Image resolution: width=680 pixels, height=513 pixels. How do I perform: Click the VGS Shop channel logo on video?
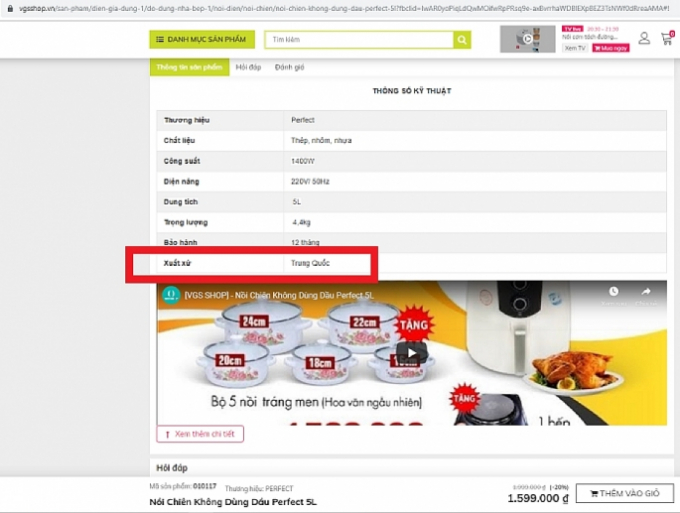(171, 295)
